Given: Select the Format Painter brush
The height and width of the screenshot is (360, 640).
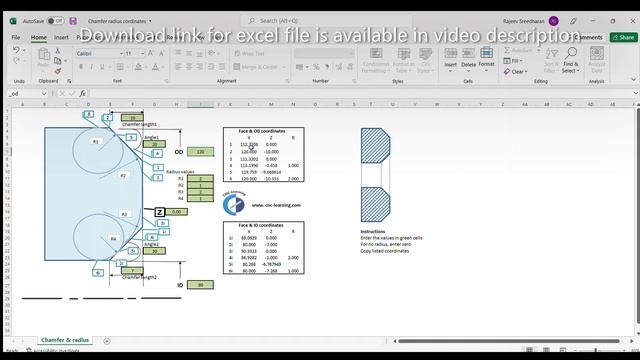Looking at the screenshot, I should point(58,71).
